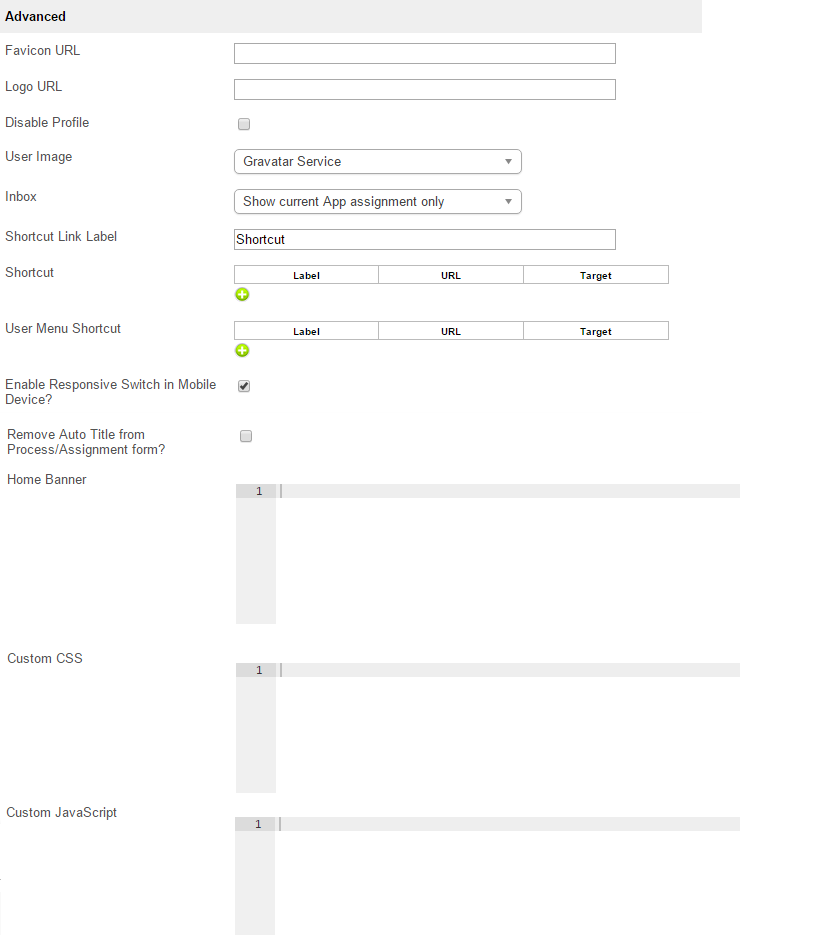Image resolution: width=818 pixels, height=935 pixels.
Task: Add a new User Menu Shortcut row
Action: click(242, 350)
